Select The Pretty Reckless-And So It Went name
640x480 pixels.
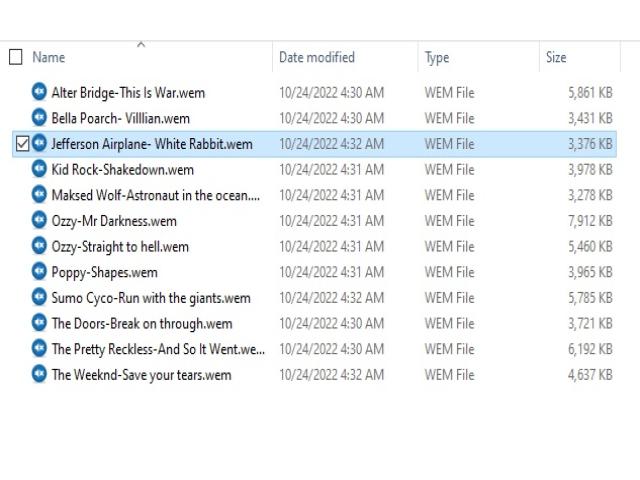tap(158, 349)
